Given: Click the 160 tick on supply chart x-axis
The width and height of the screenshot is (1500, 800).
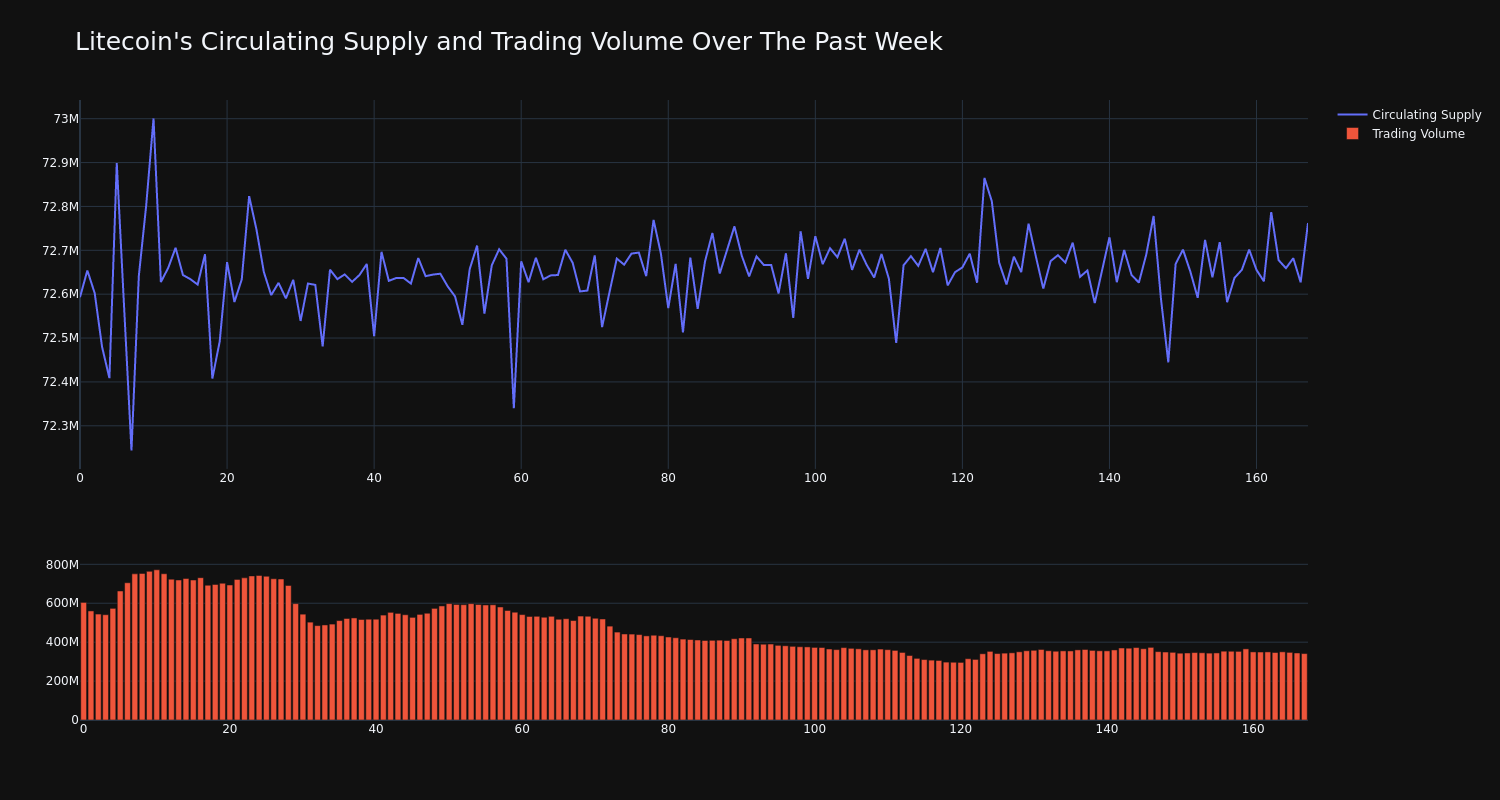Looking at the screenshot, I should [1256, 478].
